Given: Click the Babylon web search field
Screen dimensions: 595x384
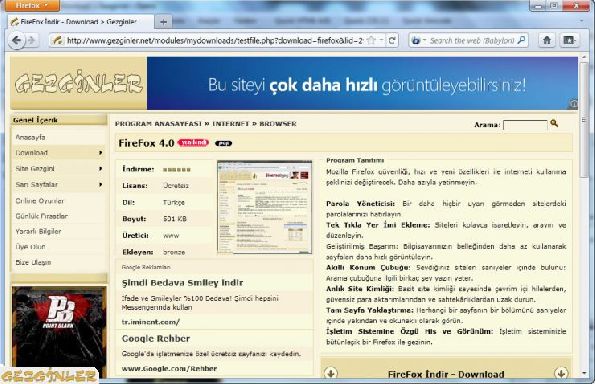Looking at the screenshot, I should [472, 40].
